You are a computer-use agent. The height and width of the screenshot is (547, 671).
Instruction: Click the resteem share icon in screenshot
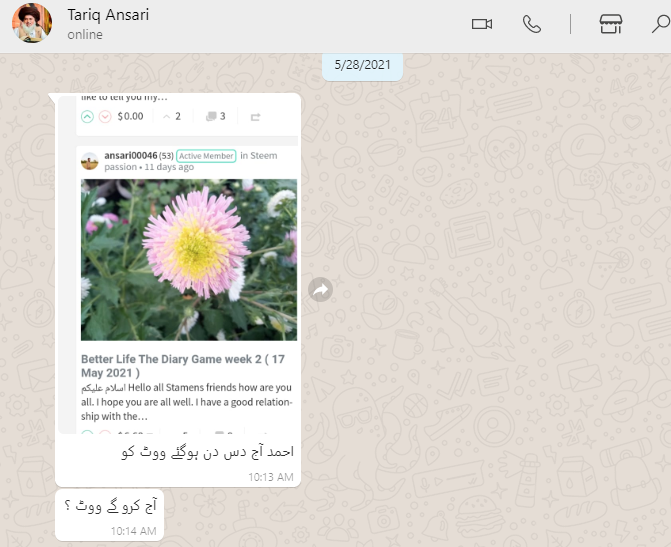pyautogui.click(x=255, y=117)
